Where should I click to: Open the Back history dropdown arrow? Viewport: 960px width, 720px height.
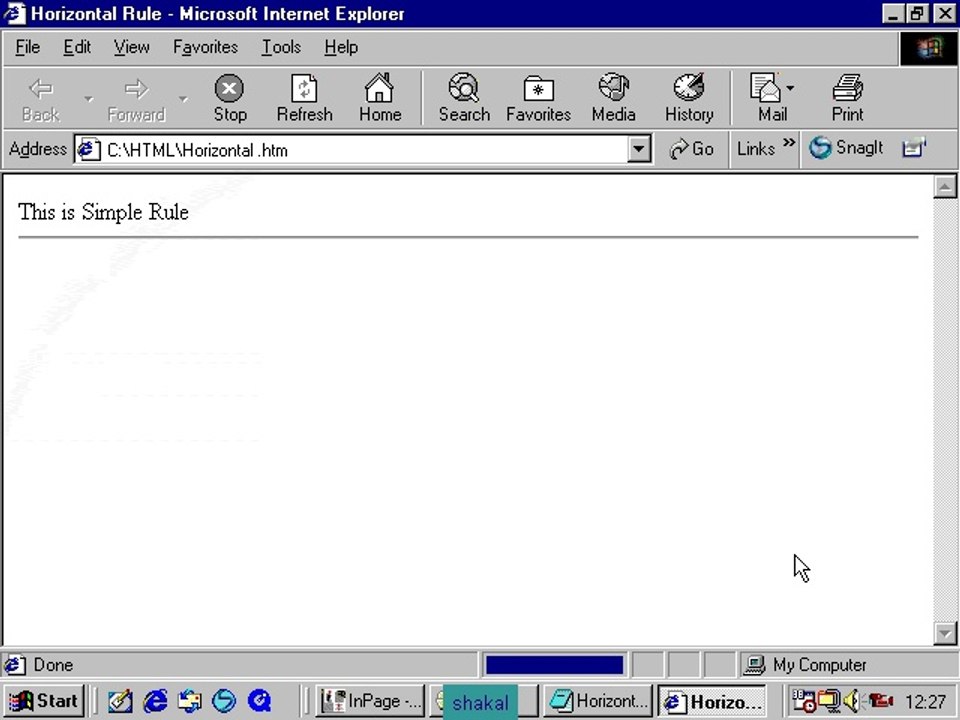click(x=89, y=99)
